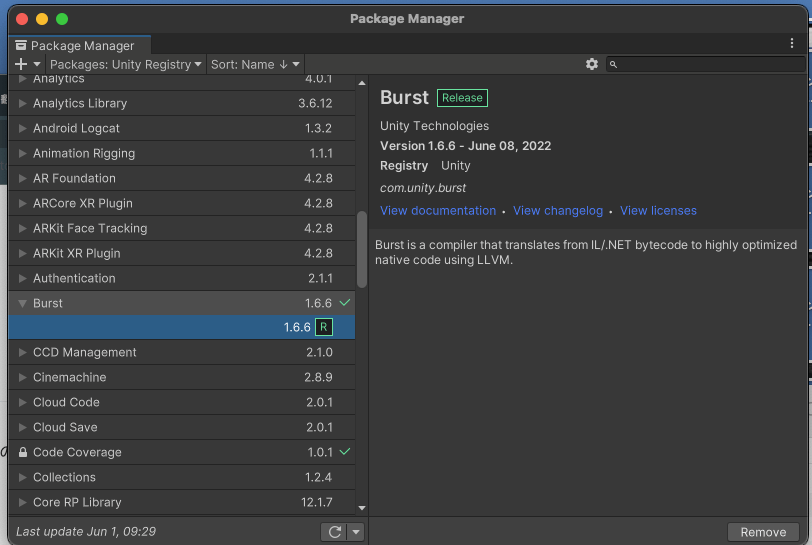Click the Release tag next to Burst
Viewport: 812px width, 545px height.
(462, 98)
